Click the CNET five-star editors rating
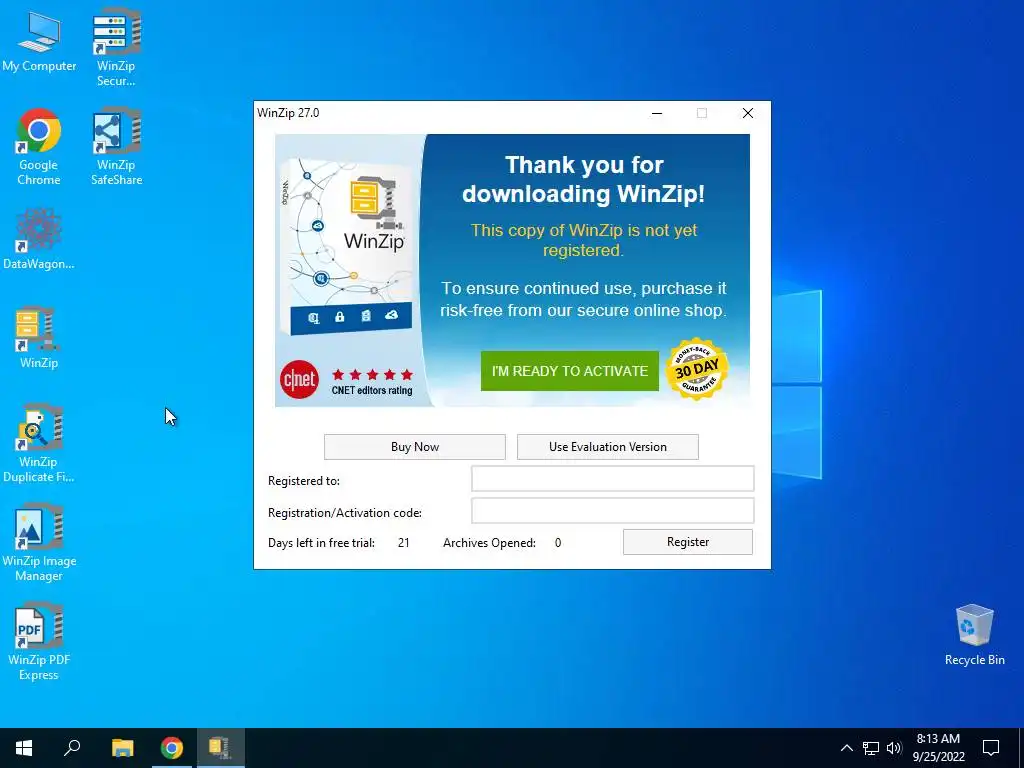The height and width of the screenshot is (768, 1024). 372,382
